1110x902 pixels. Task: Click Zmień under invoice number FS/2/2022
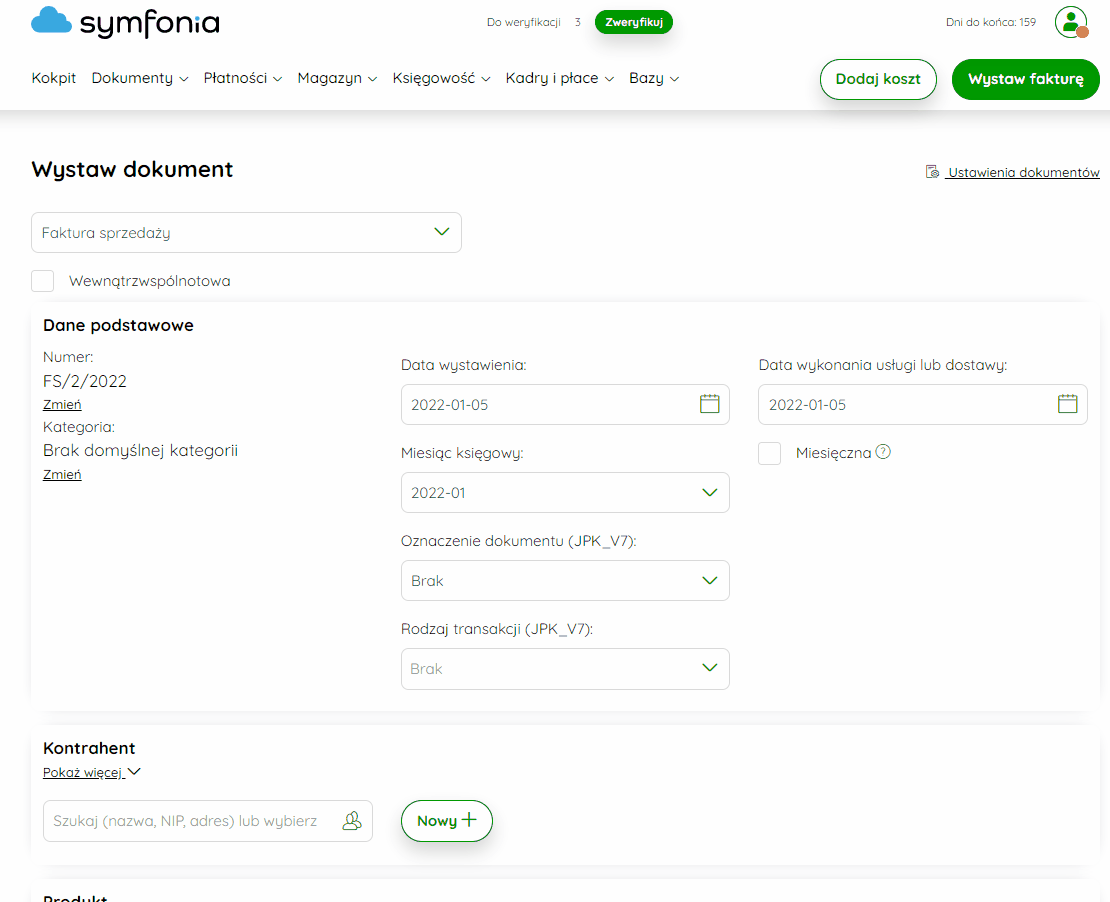62,404
